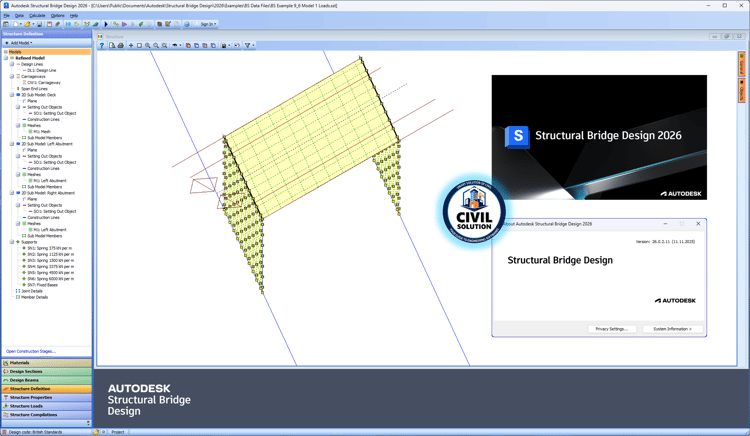Click the Privacy Settings button in About dialog
Viewport: 750px width, 436px height.
[612, 329]
